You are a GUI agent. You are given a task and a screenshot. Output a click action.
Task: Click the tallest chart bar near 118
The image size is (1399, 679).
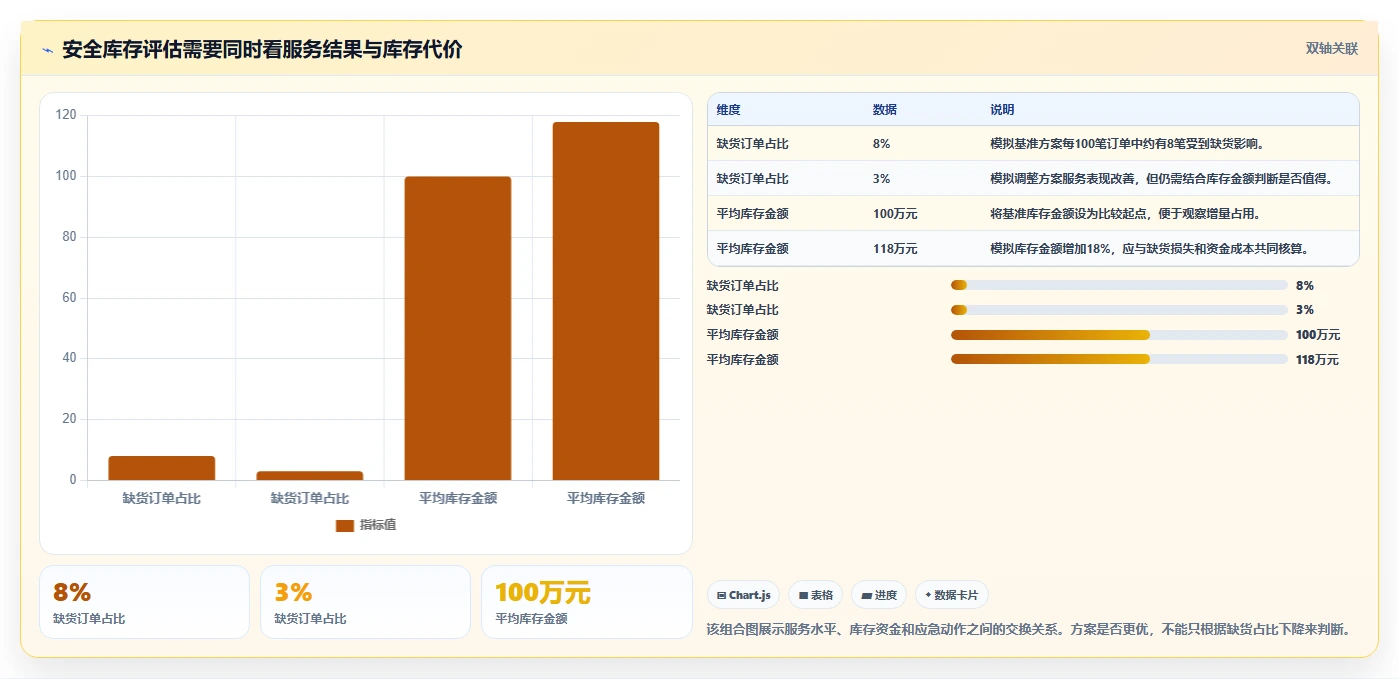[x=606, y=301]
